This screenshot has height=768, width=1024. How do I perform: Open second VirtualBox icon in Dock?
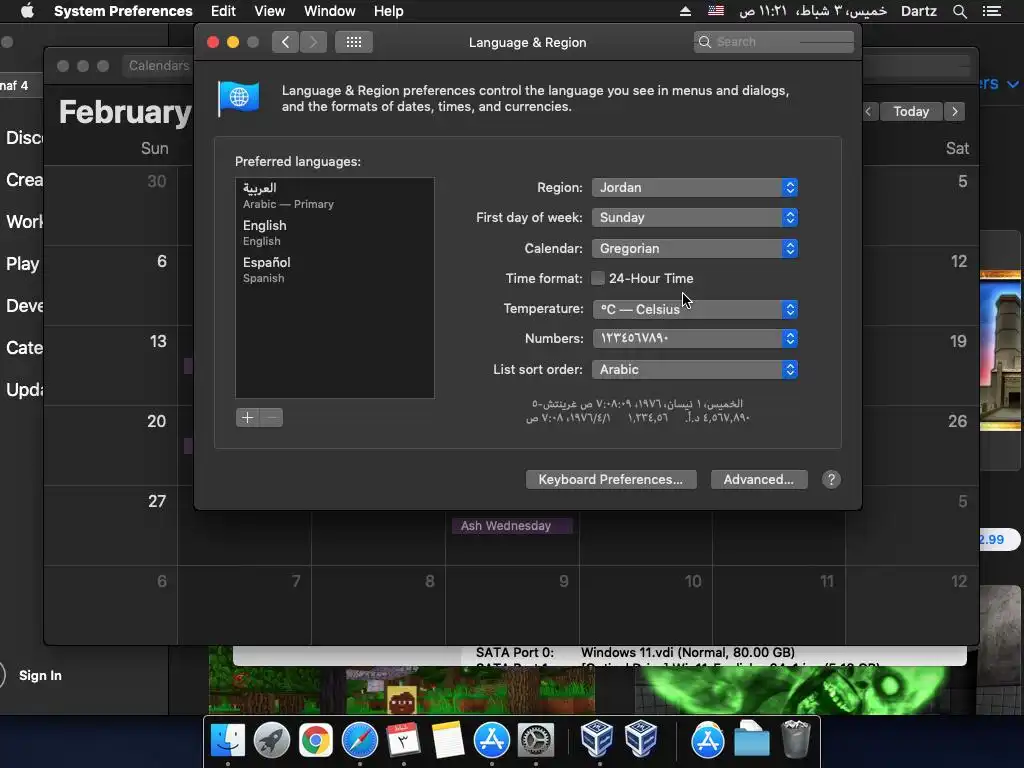click(641, 739)
